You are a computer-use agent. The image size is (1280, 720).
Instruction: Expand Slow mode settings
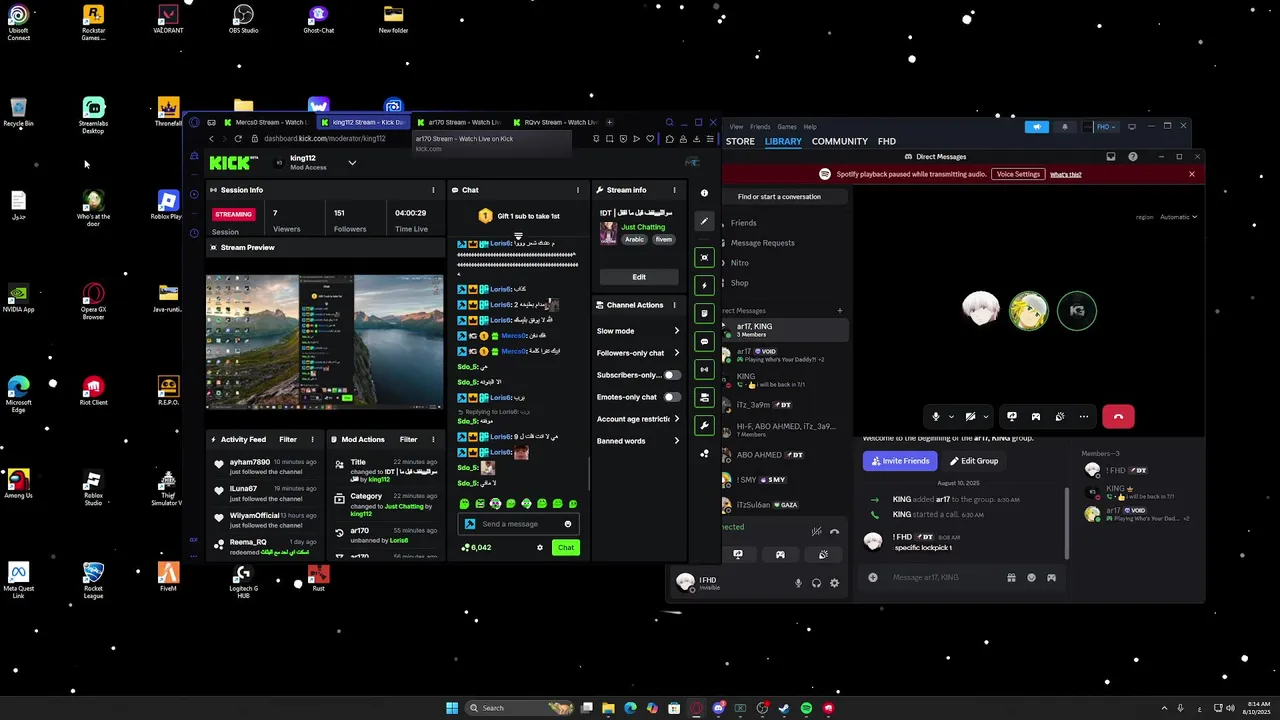tap(638, 331)
